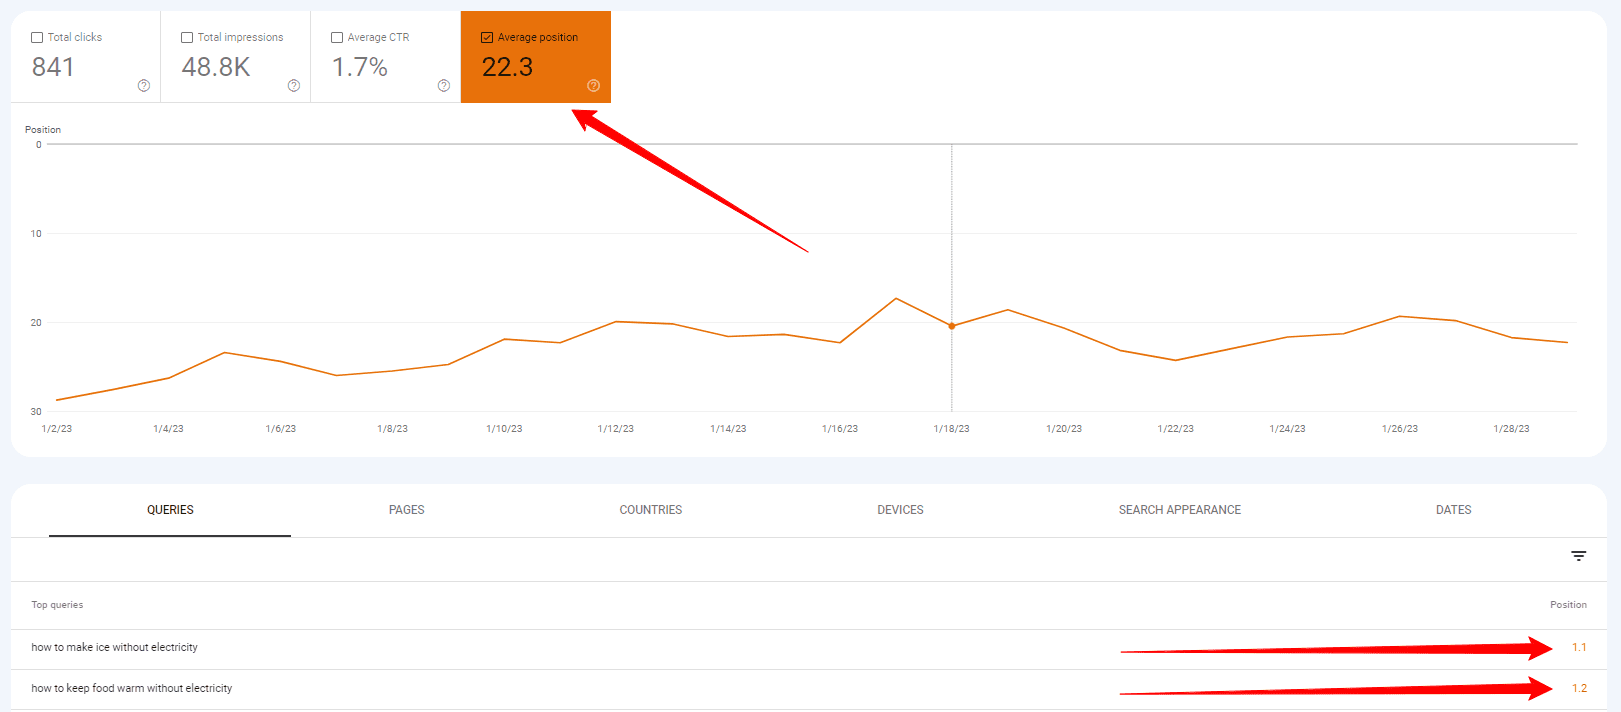Screen dimensions: 1621x712
Task: Enable the Total impressions checkbox
Action: pos(187,38)
